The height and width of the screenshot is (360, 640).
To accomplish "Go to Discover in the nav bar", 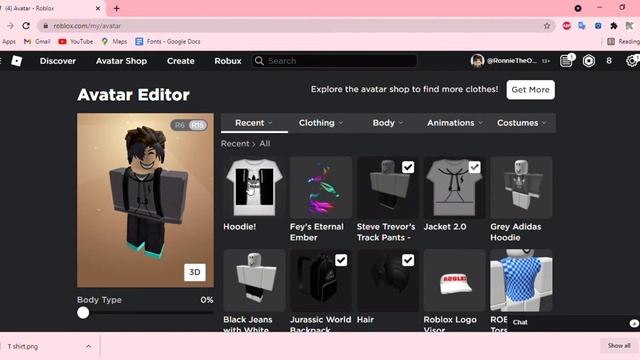I will pos(58,61).
